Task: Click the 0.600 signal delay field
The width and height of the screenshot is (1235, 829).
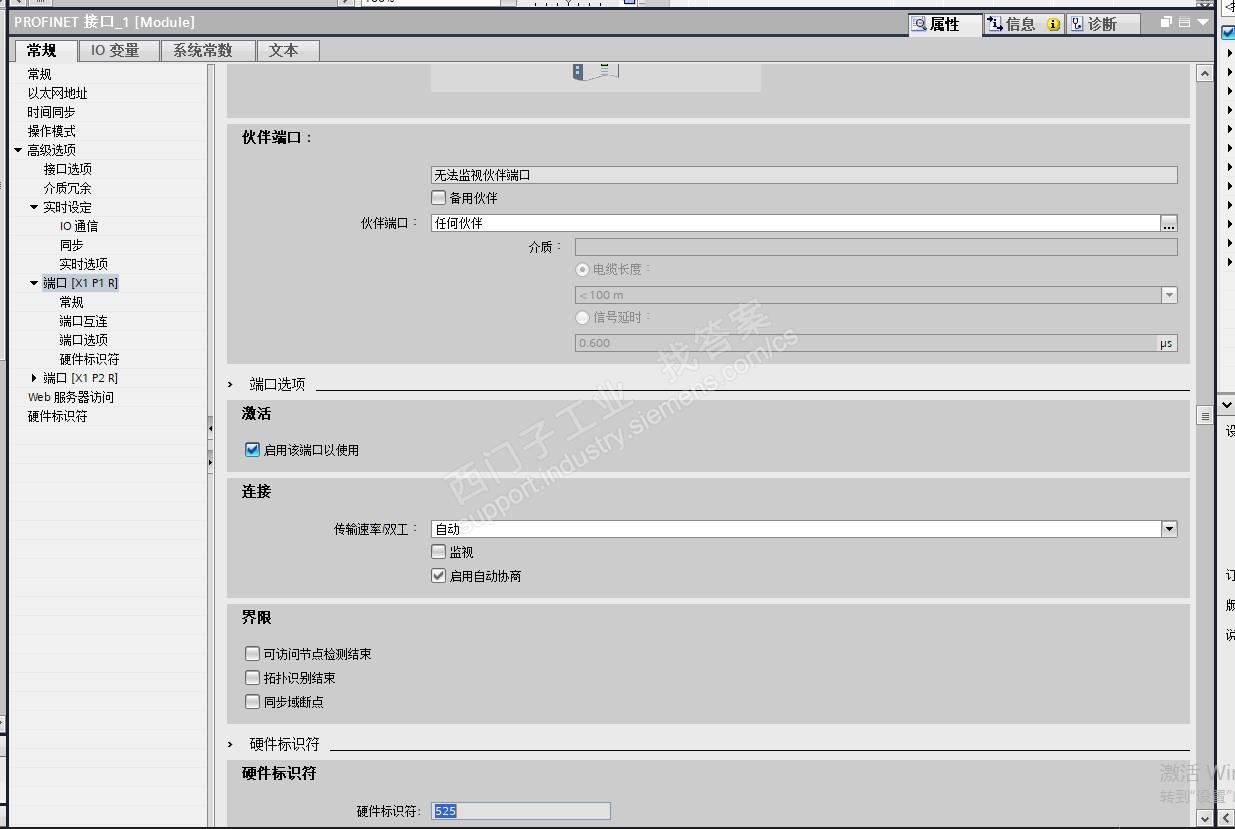Action: point(866,343)
